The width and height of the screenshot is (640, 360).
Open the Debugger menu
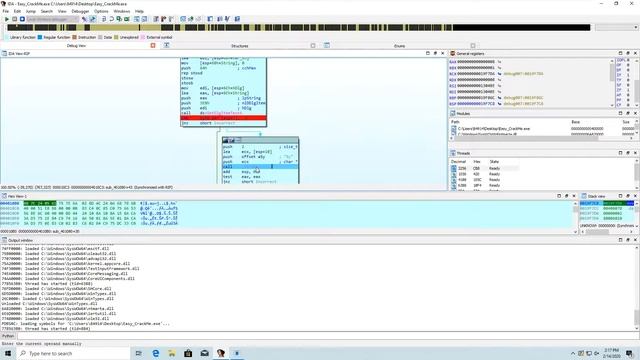80,11
